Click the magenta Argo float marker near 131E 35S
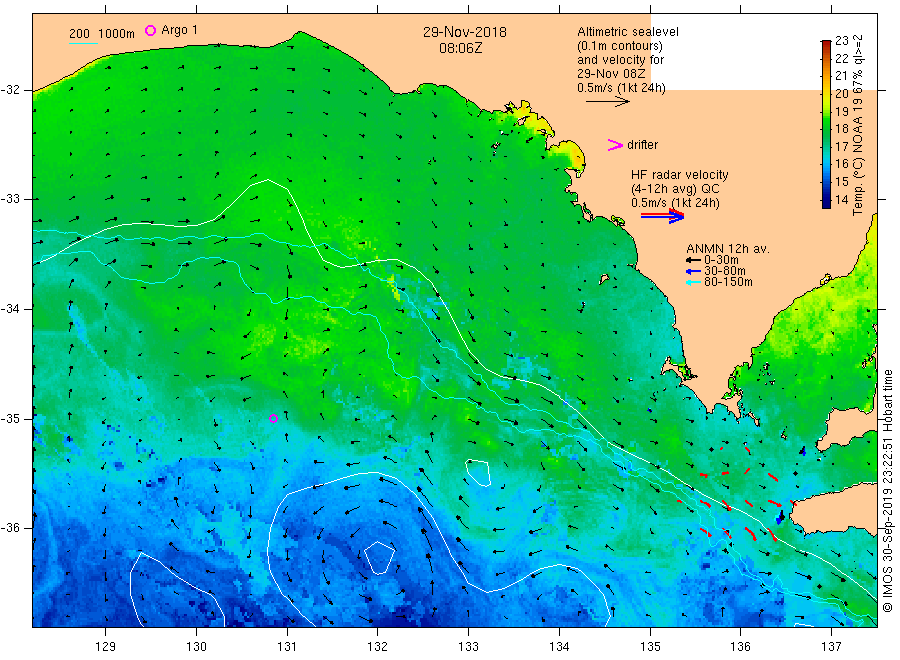 [x=273, y=418]
